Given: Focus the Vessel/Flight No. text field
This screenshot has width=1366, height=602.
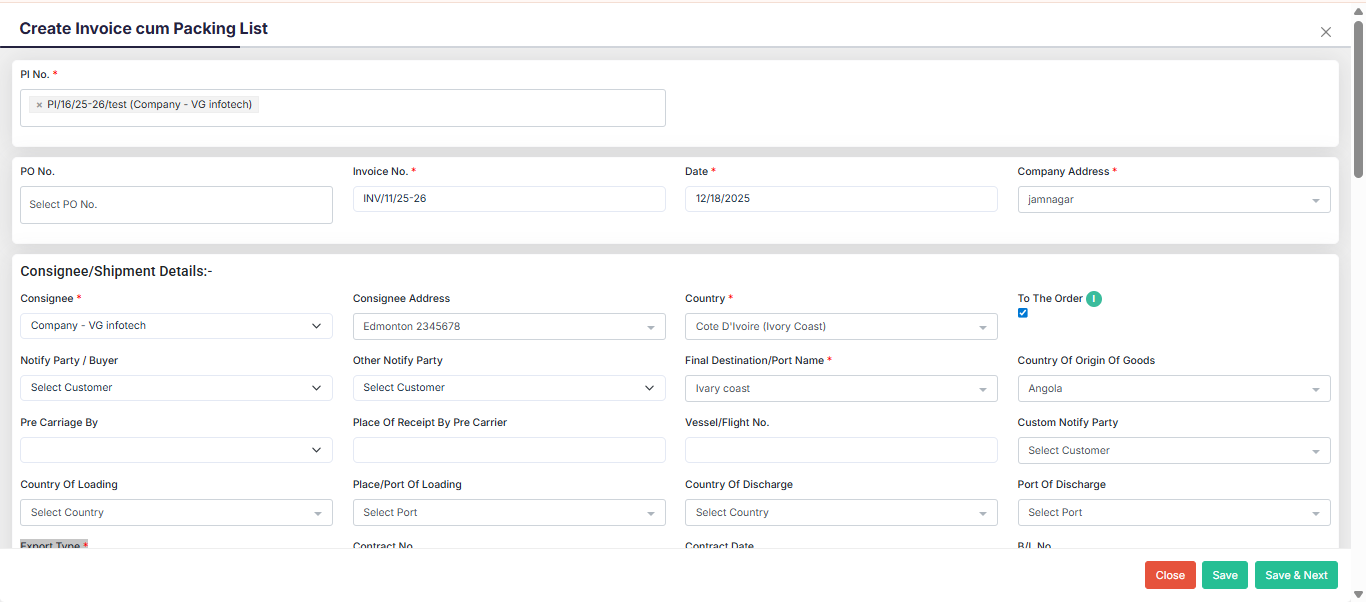Looking at the screenshot, I should (x=840, y=450).
